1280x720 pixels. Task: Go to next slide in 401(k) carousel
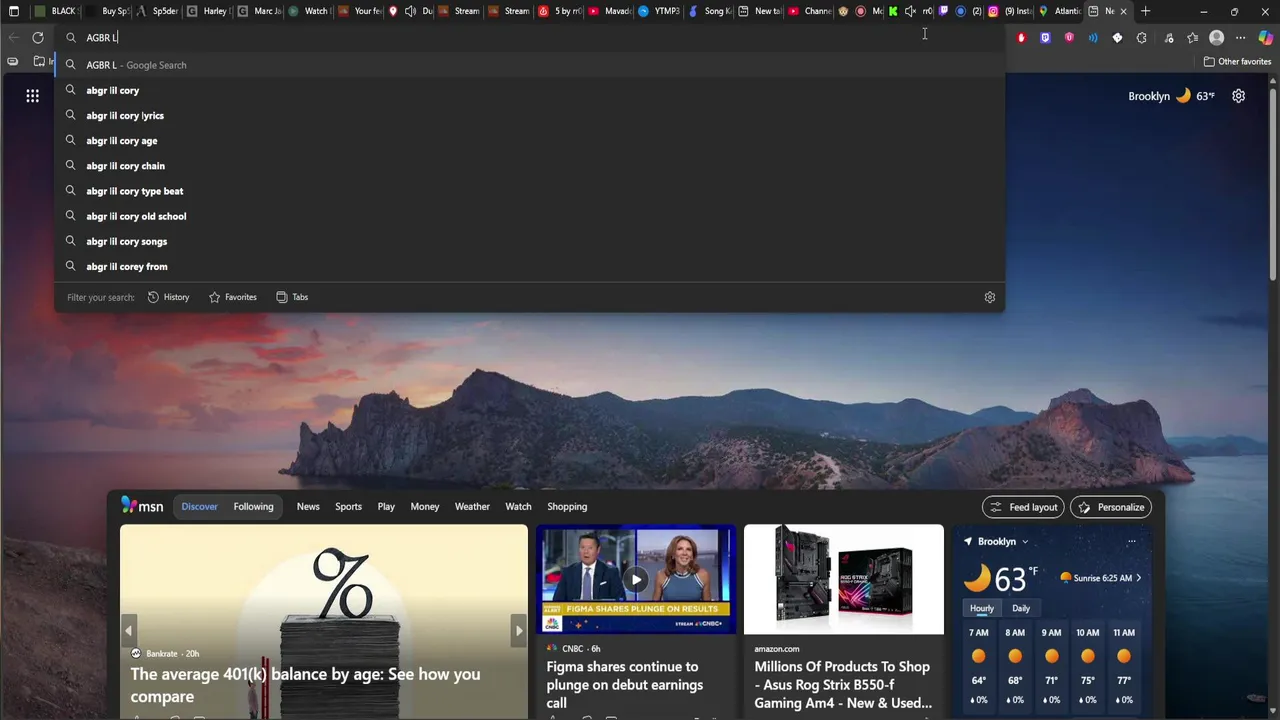[519, 630]
